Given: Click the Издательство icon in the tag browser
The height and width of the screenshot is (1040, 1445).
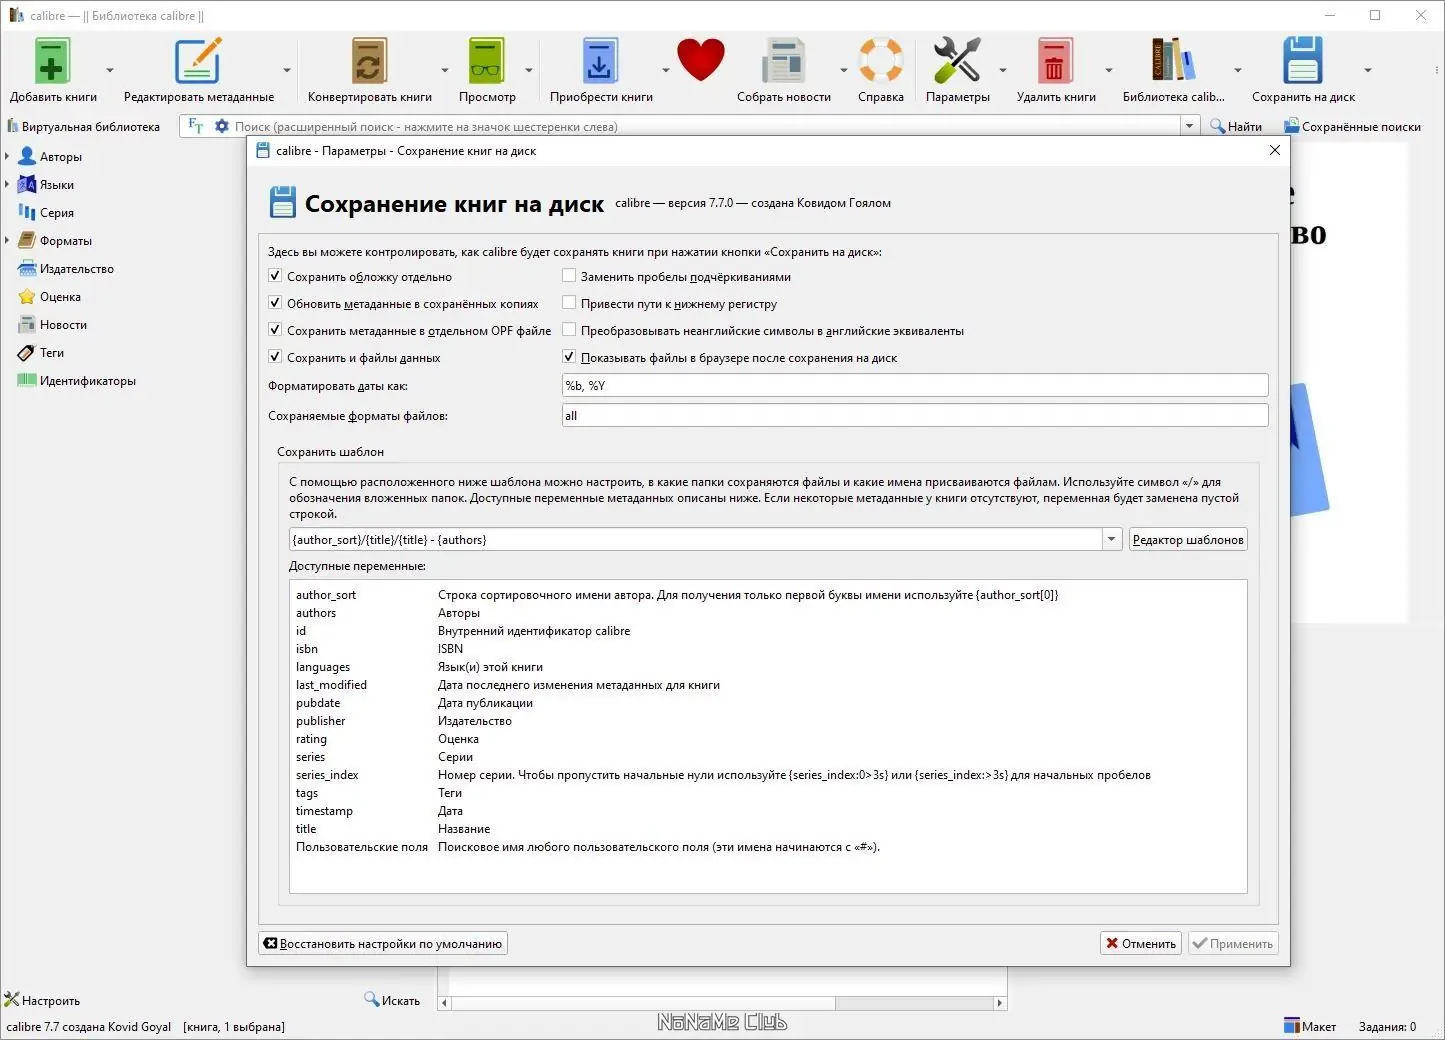Looking at the screenshot, I should [27, 269].
